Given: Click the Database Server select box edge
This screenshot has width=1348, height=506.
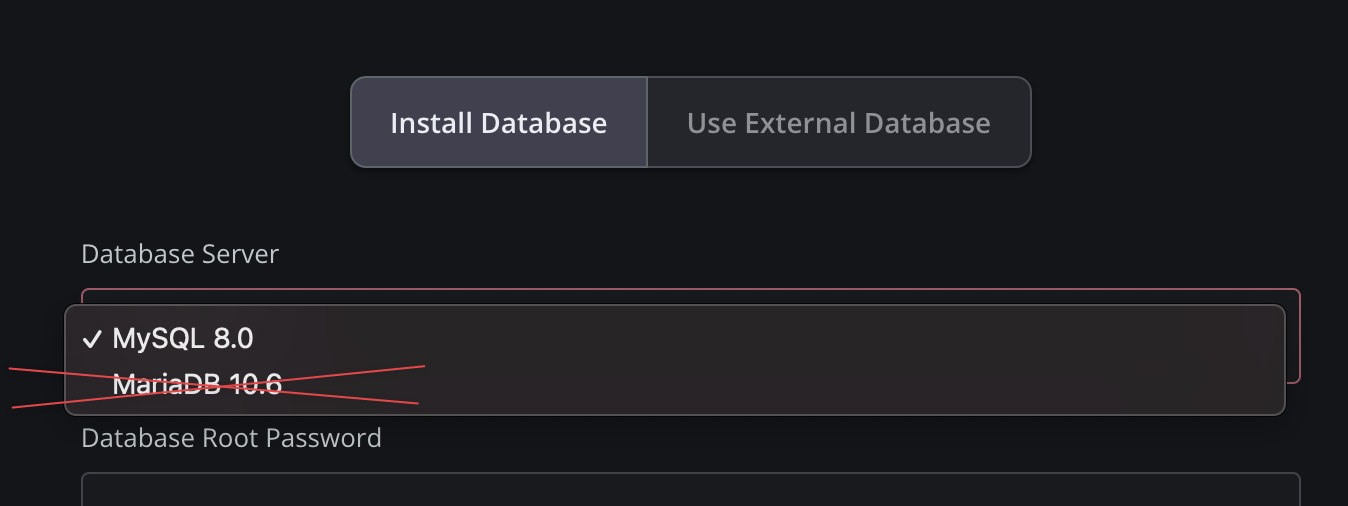Looking at the screenshot, I should coord(1292,336).
